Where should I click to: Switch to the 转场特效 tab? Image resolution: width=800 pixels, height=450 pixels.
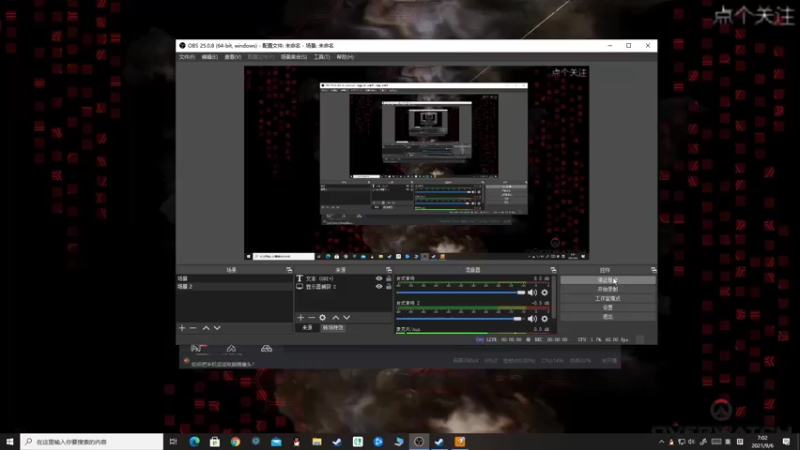[x=333, y=328]
